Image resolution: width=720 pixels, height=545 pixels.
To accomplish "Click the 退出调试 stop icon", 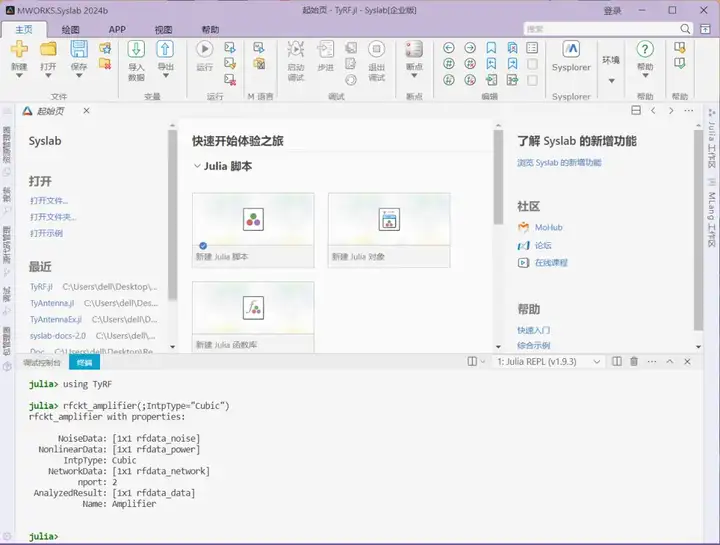I will point(376,49).
